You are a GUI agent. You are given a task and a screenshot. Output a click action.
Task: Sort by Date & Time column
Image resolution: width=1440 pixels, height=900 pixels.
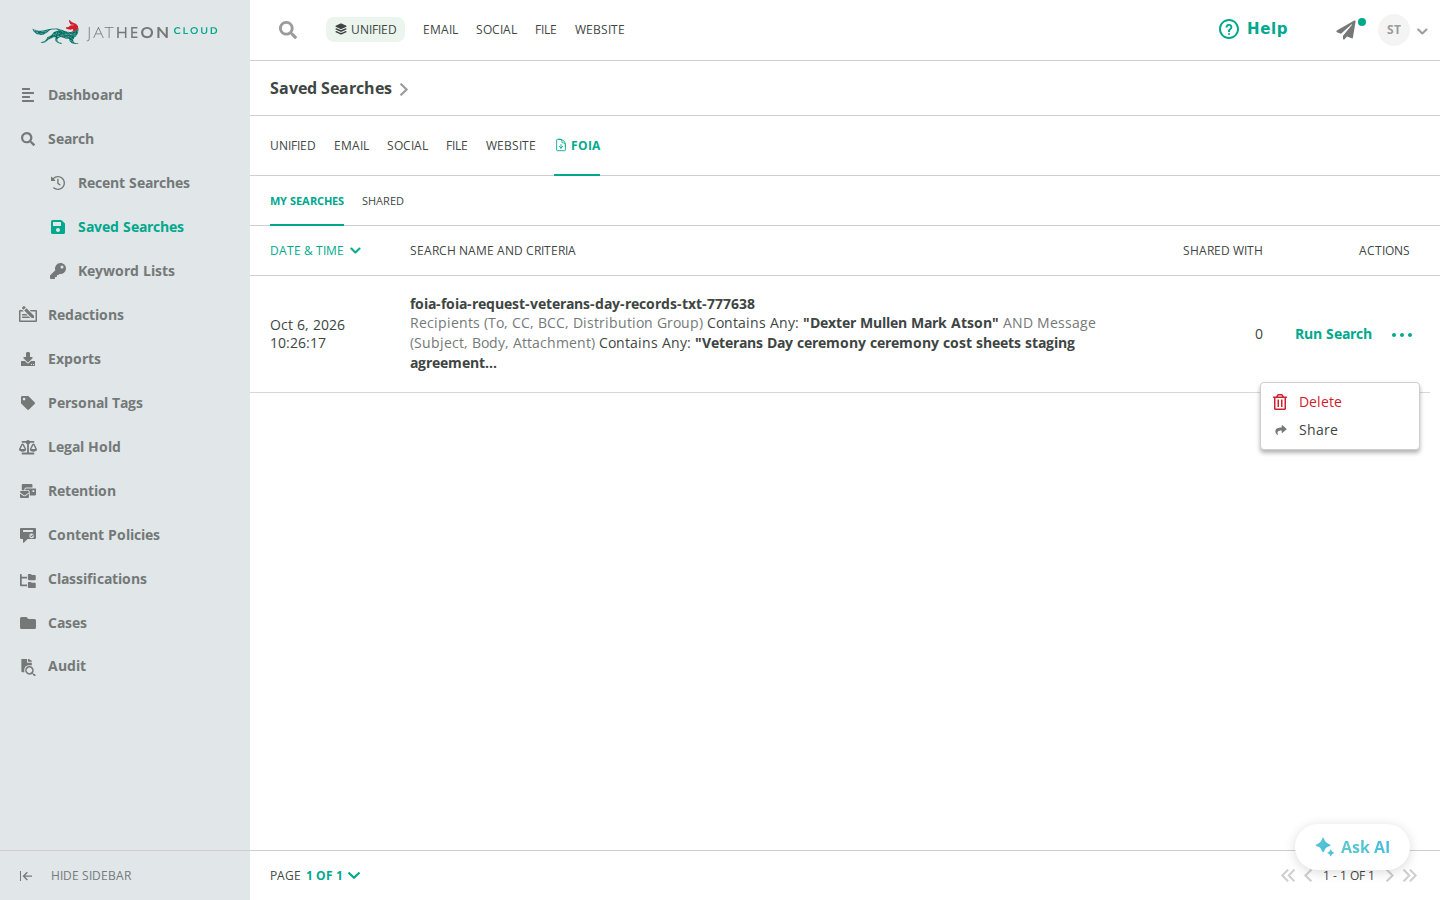tap(315, 251)
